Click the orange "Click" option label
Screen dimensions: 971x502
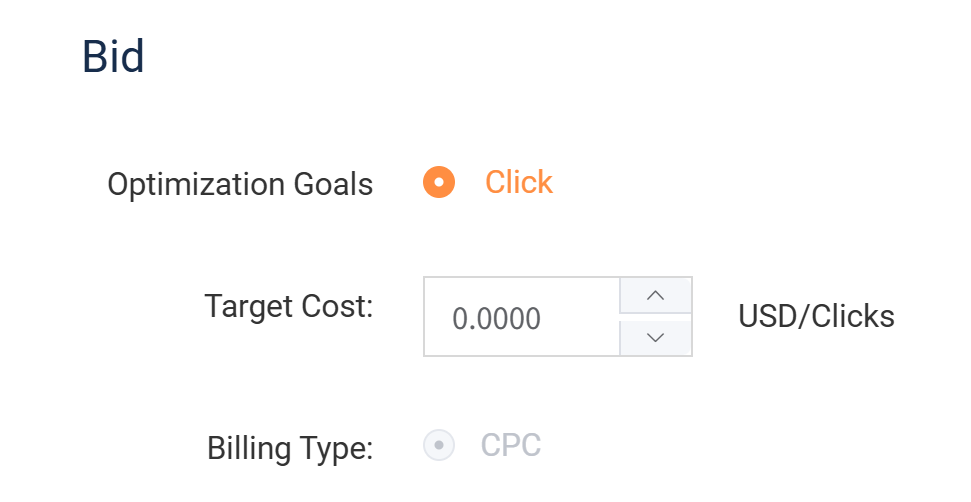518,183
